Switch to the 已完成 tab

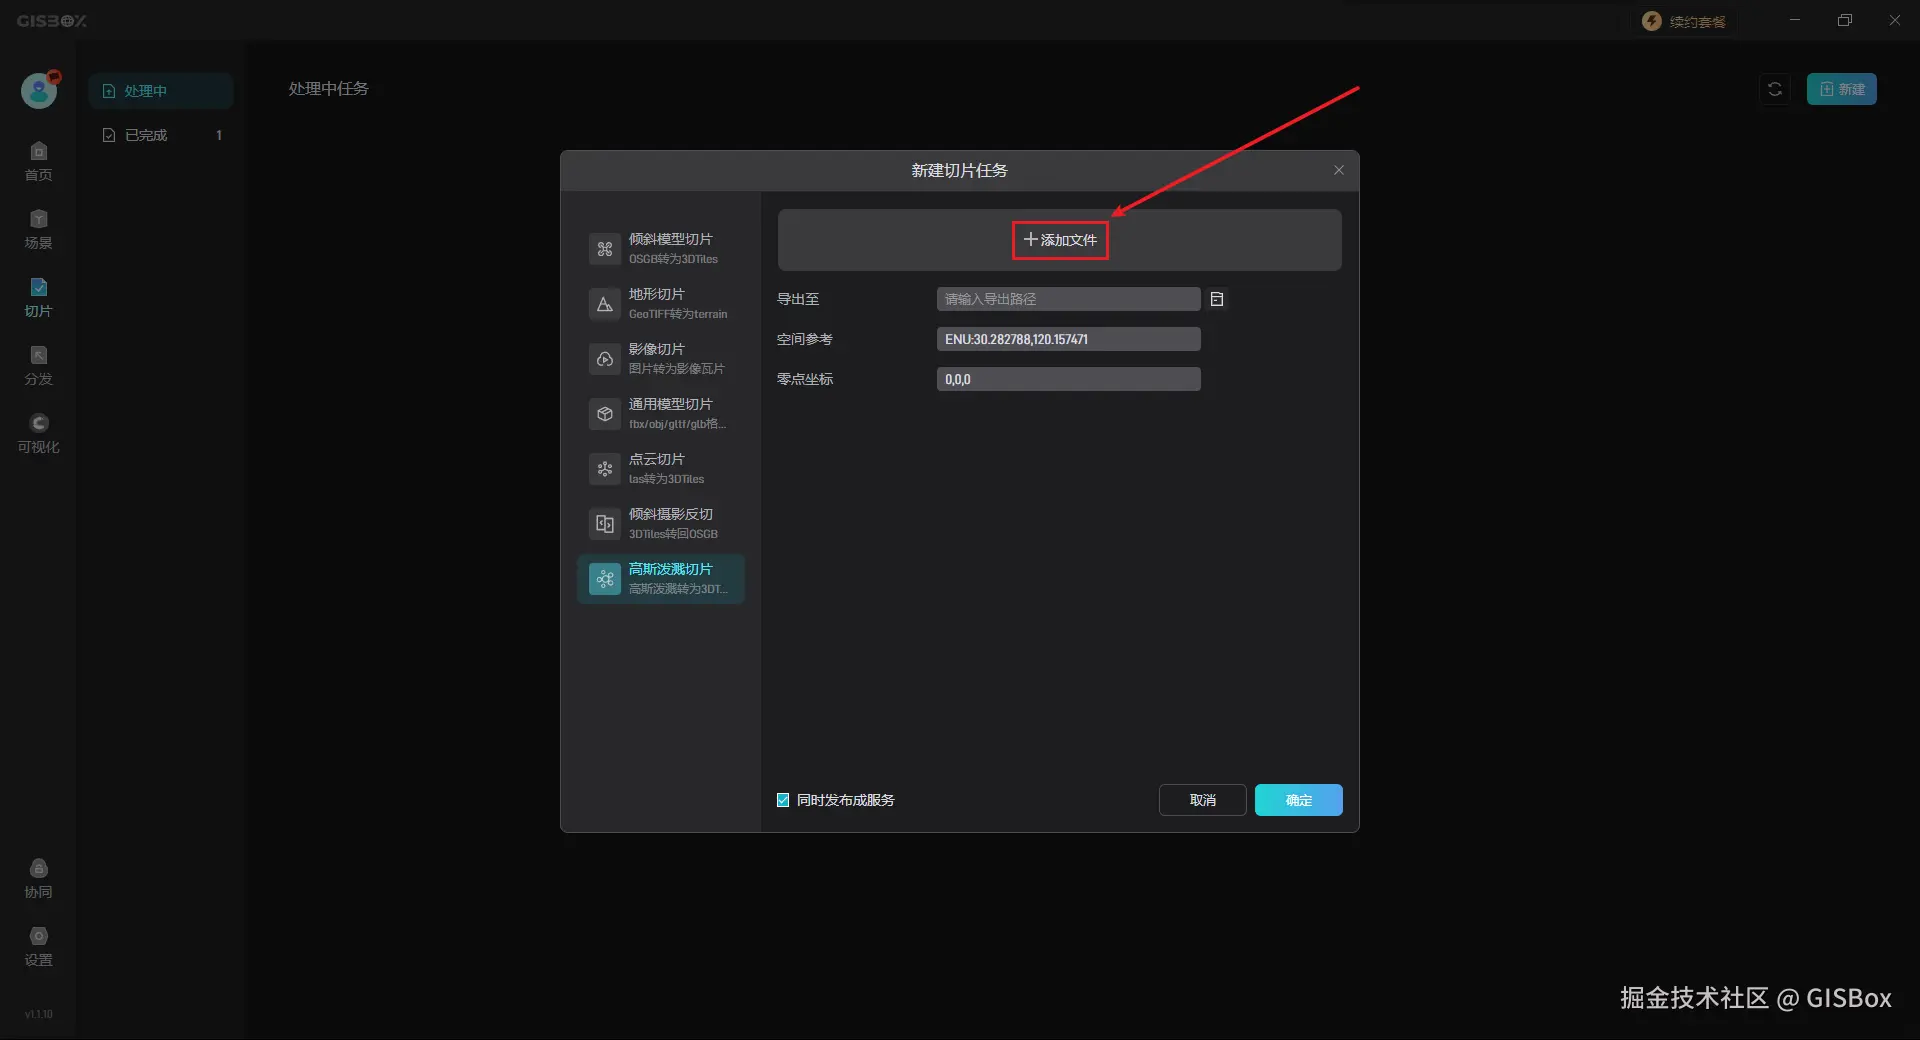tap(161, 135)
